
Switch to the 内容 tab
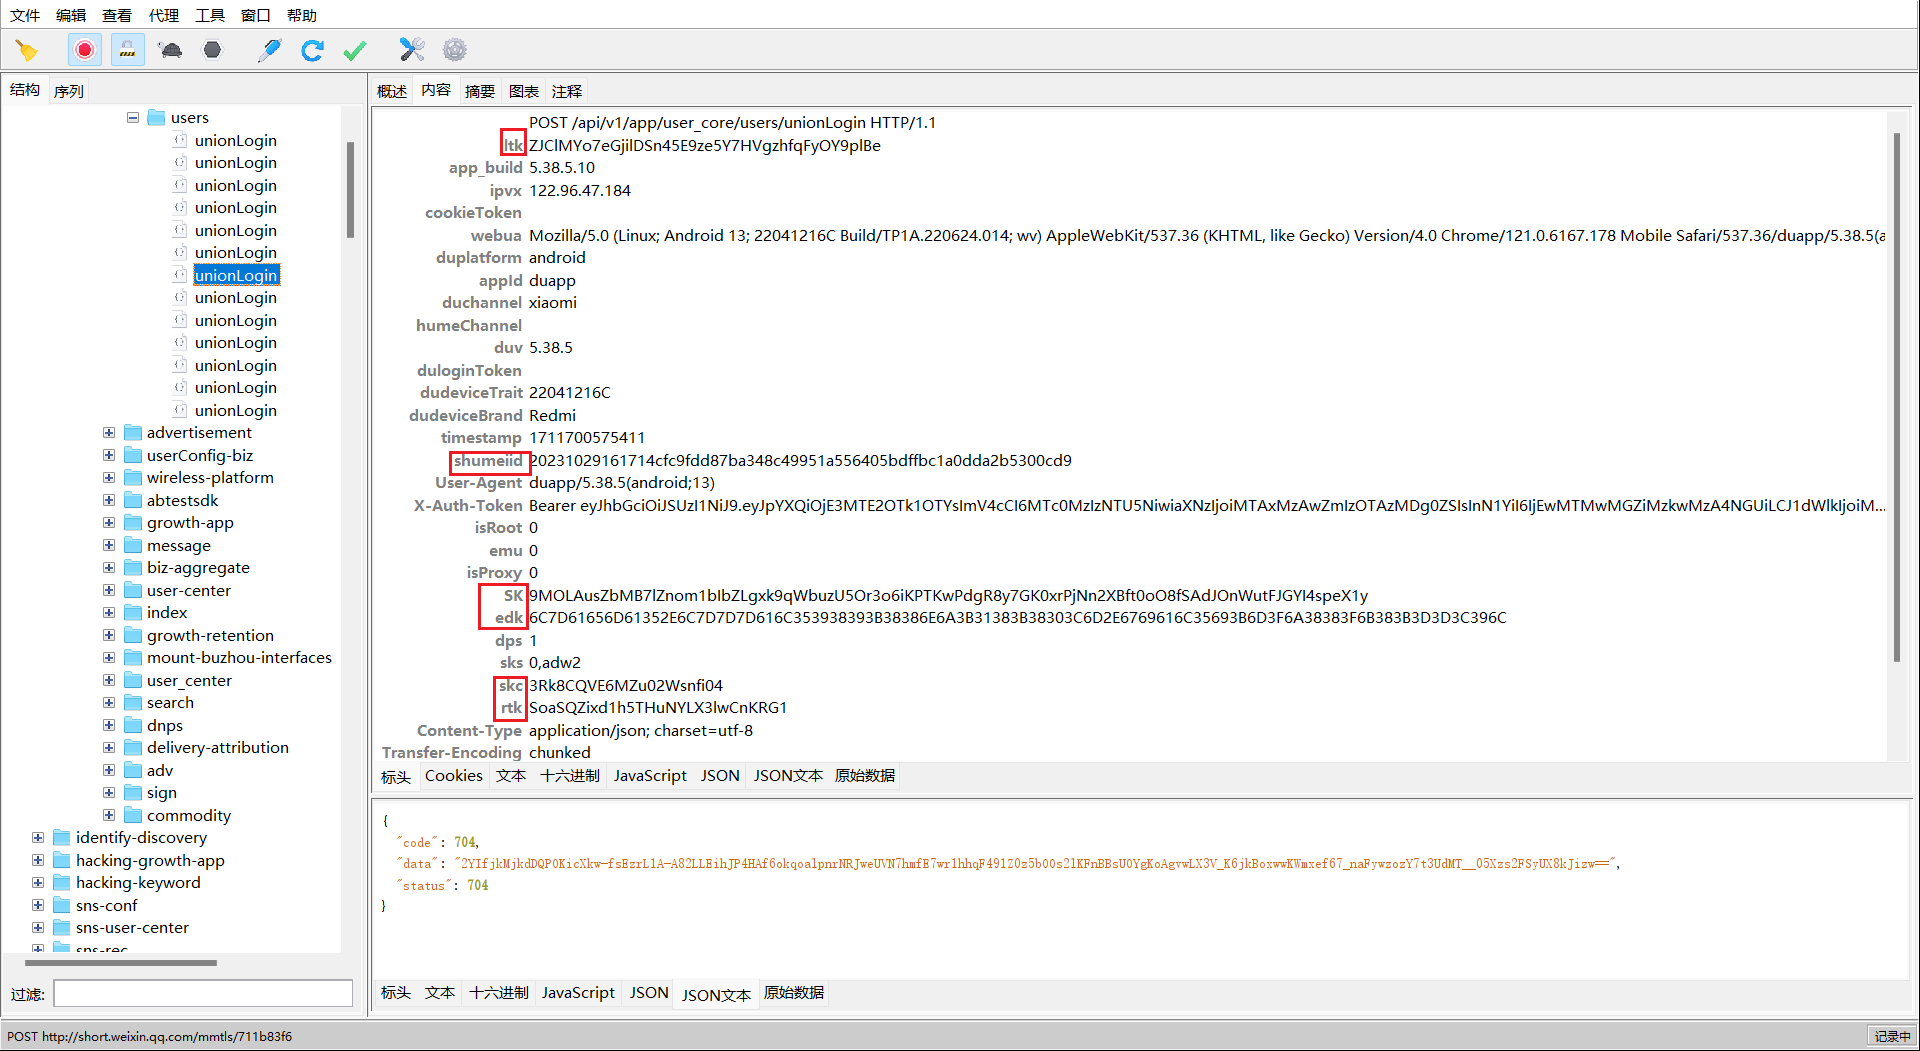click(436, 90)
